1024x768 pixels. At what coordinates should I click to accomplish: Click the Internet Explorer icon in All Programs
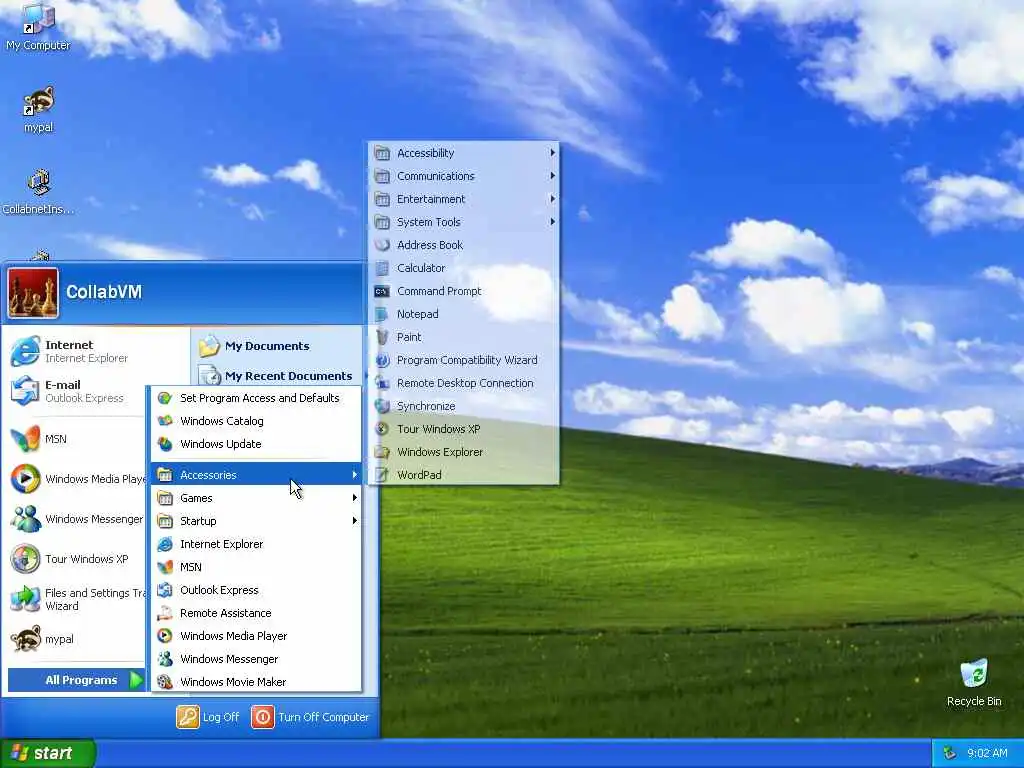165,544
